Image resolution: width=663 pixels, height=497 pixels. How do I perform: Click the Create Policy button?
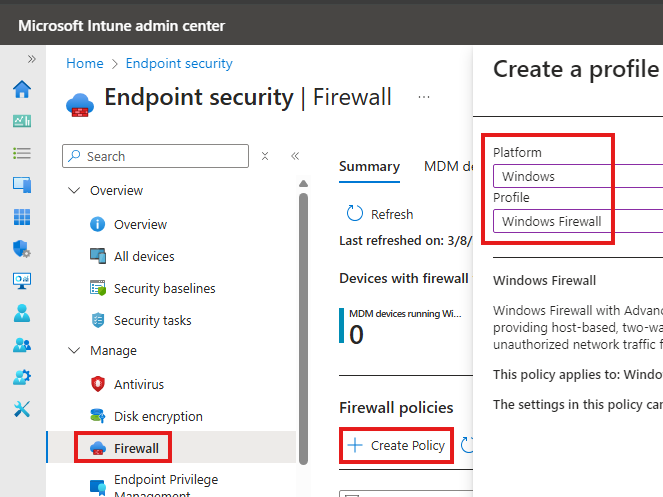coord(396,445)
